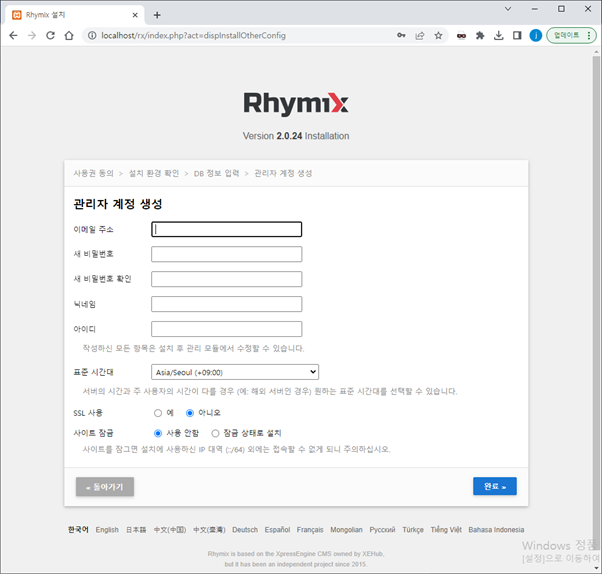Switch language to Türkçe

click(x=413, y=529)
